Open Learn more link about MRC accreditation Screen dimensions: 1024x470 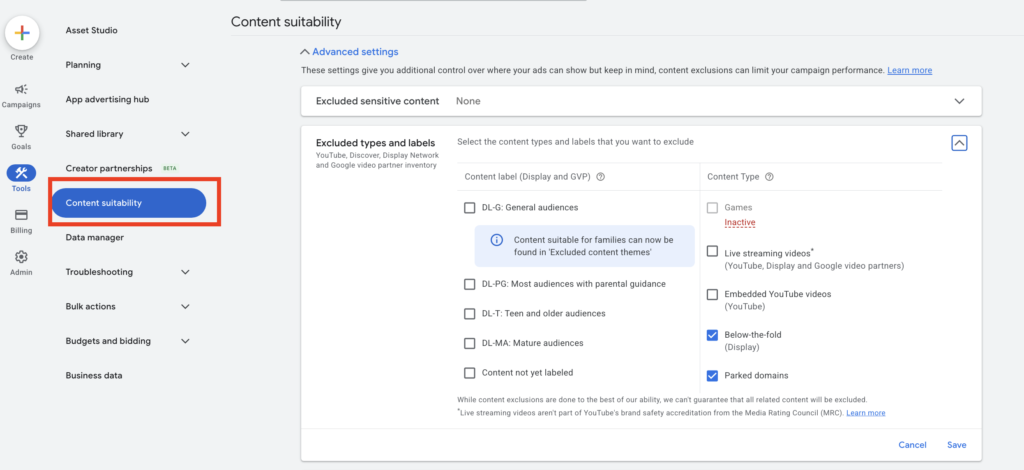[x=866, y=413]
